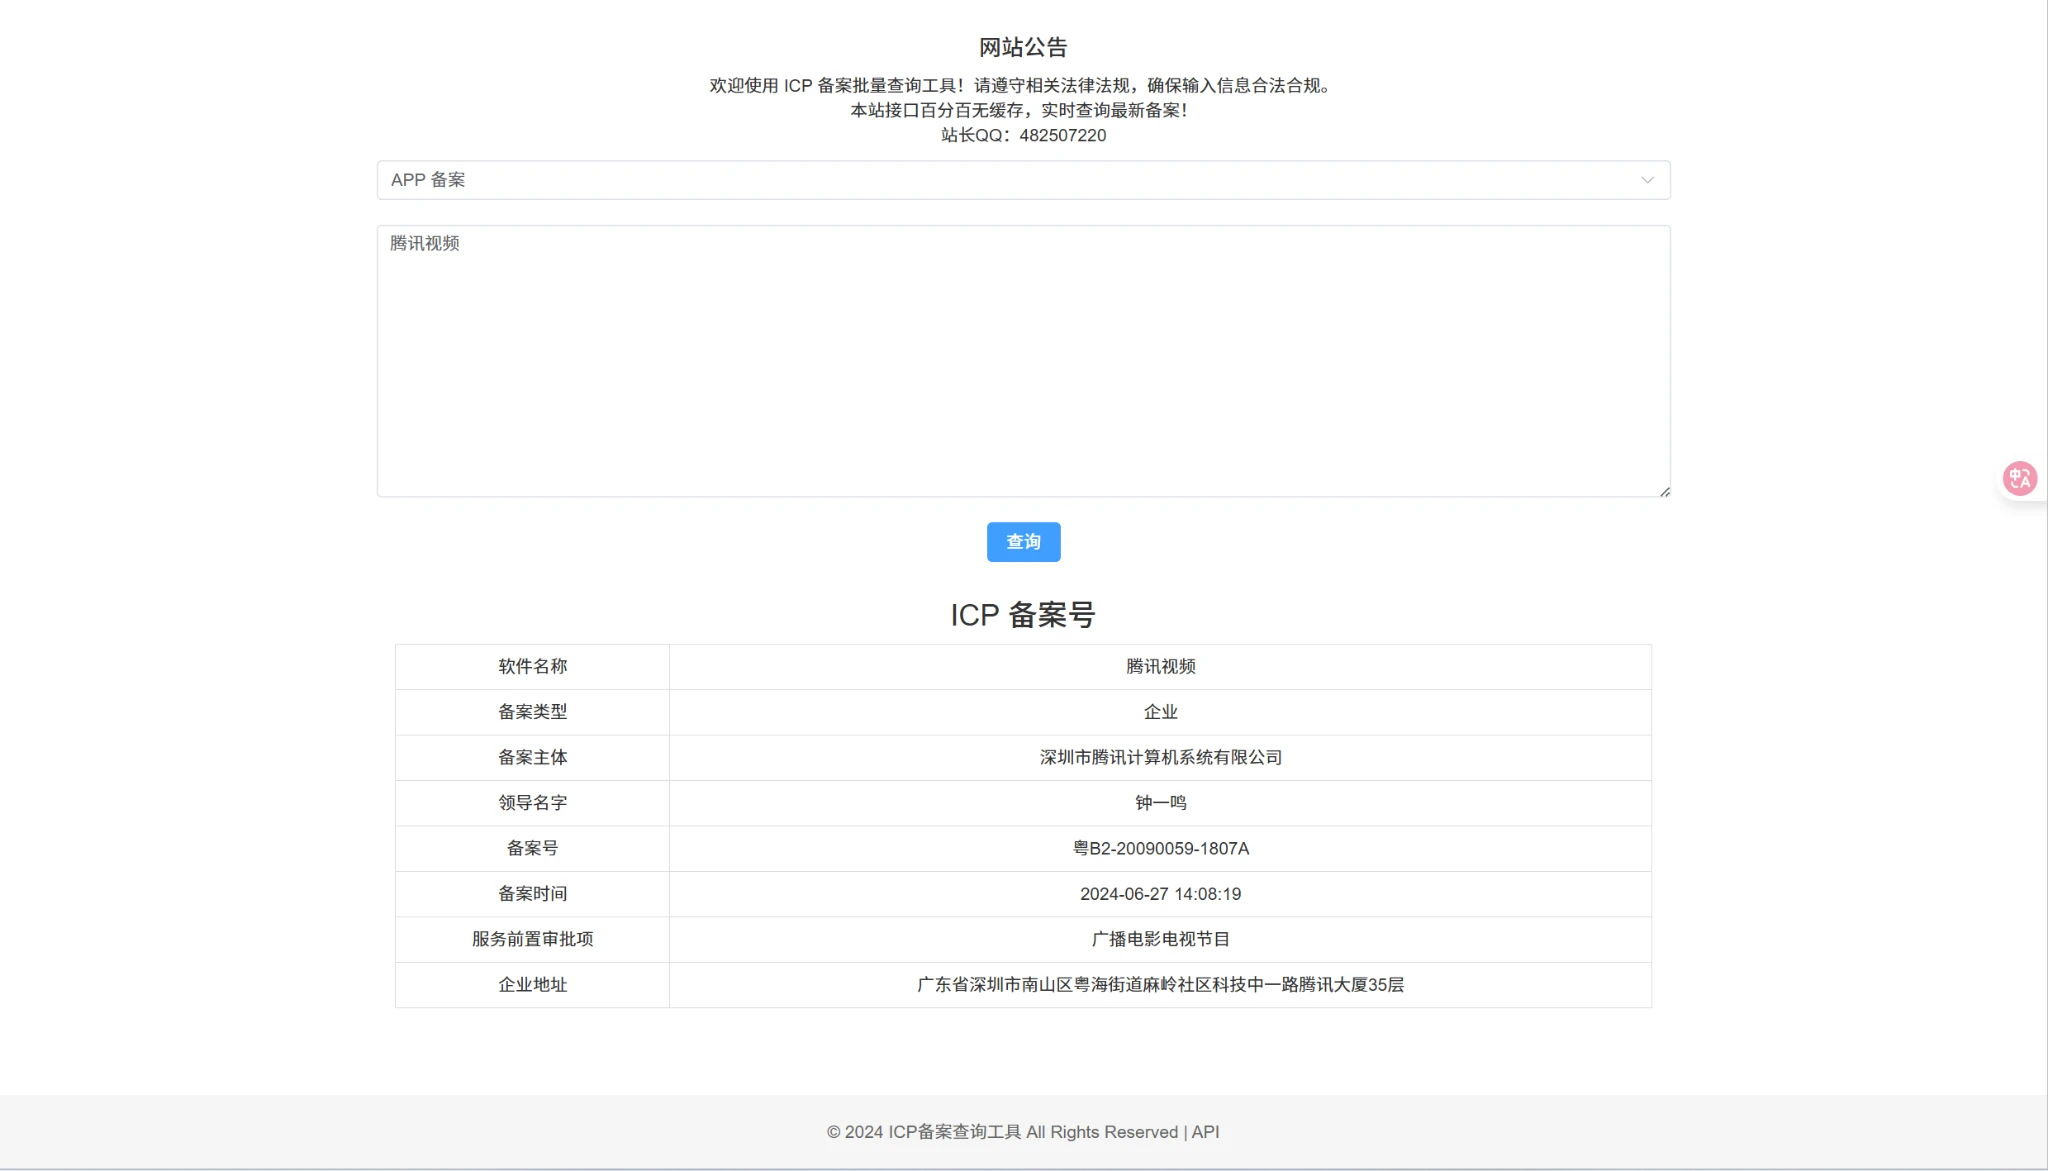The image size is (2048, 1171).
Task: Click the 备案号 value 粤B2-20090059-1807A
Action: pyautogui.click(x=1160, y=849)
